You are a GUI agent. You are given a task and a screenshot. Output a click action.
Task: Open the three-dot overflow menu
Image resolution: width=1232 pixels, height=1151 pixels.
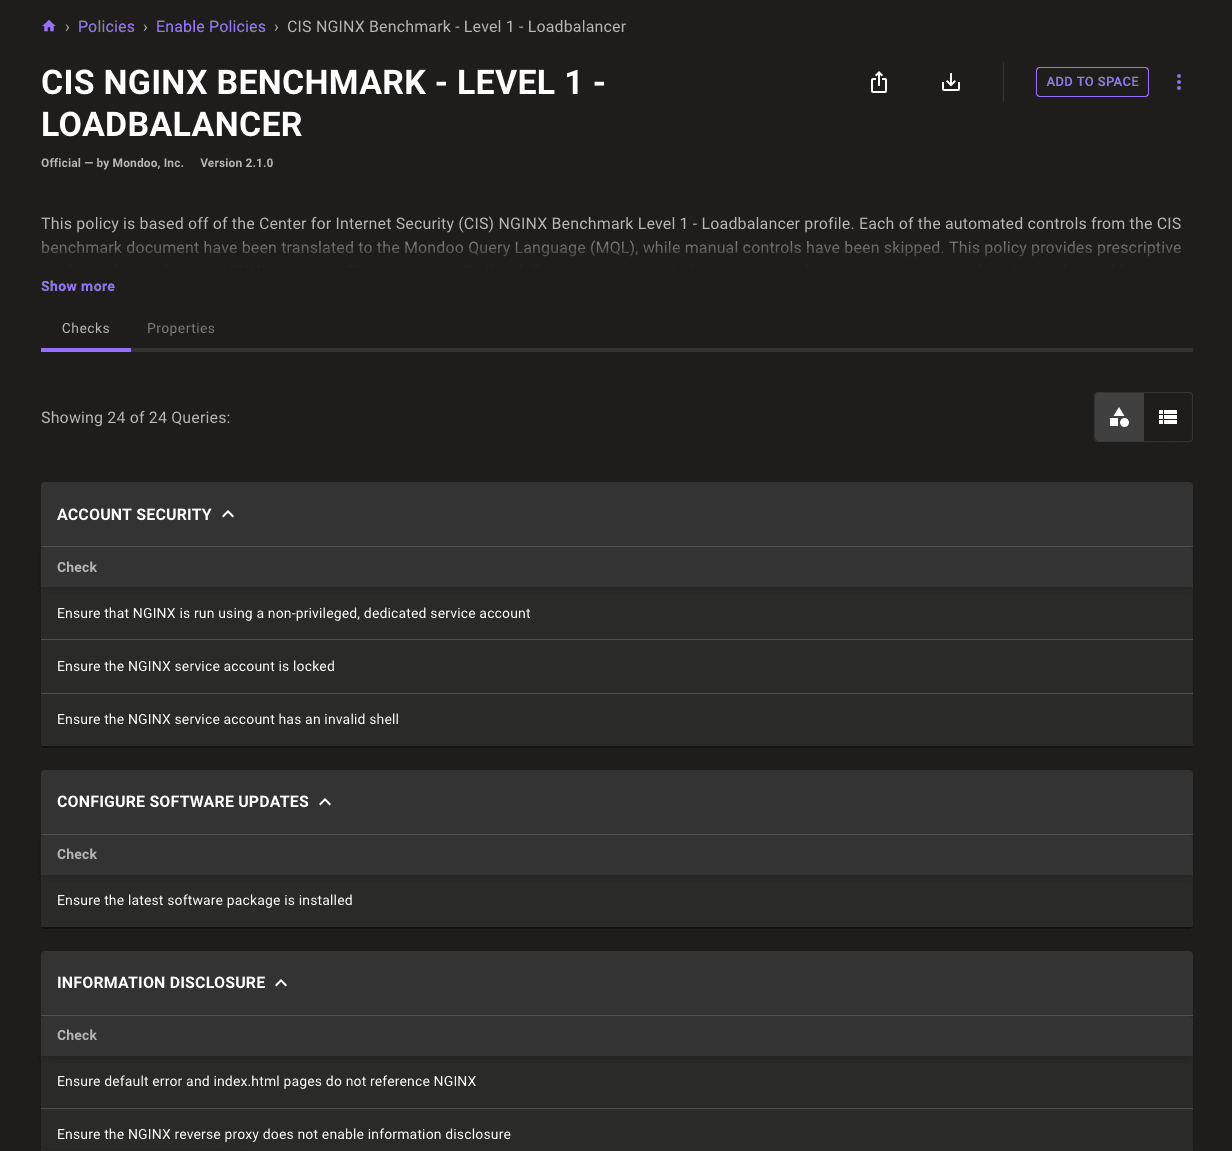coord(1178,82)
